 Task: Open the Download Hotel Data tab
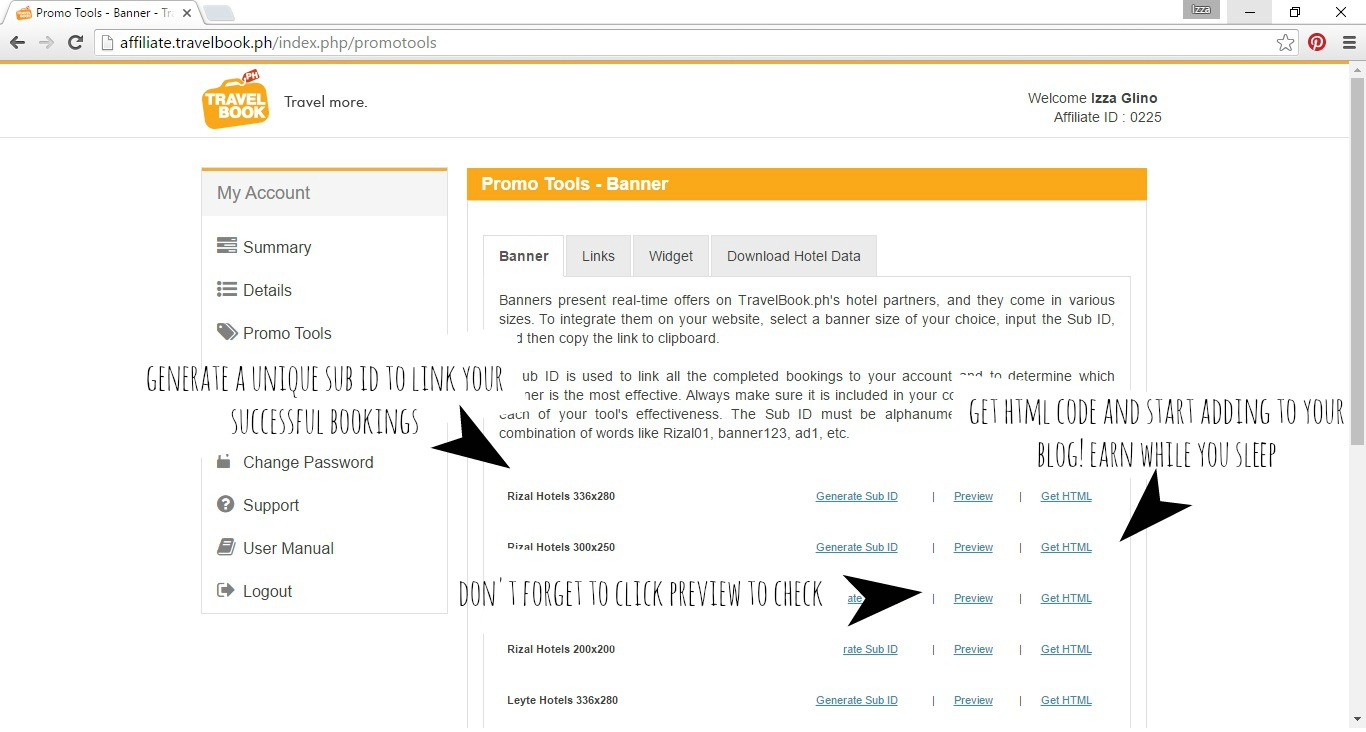pyautogui.click(x=794, y=256)
